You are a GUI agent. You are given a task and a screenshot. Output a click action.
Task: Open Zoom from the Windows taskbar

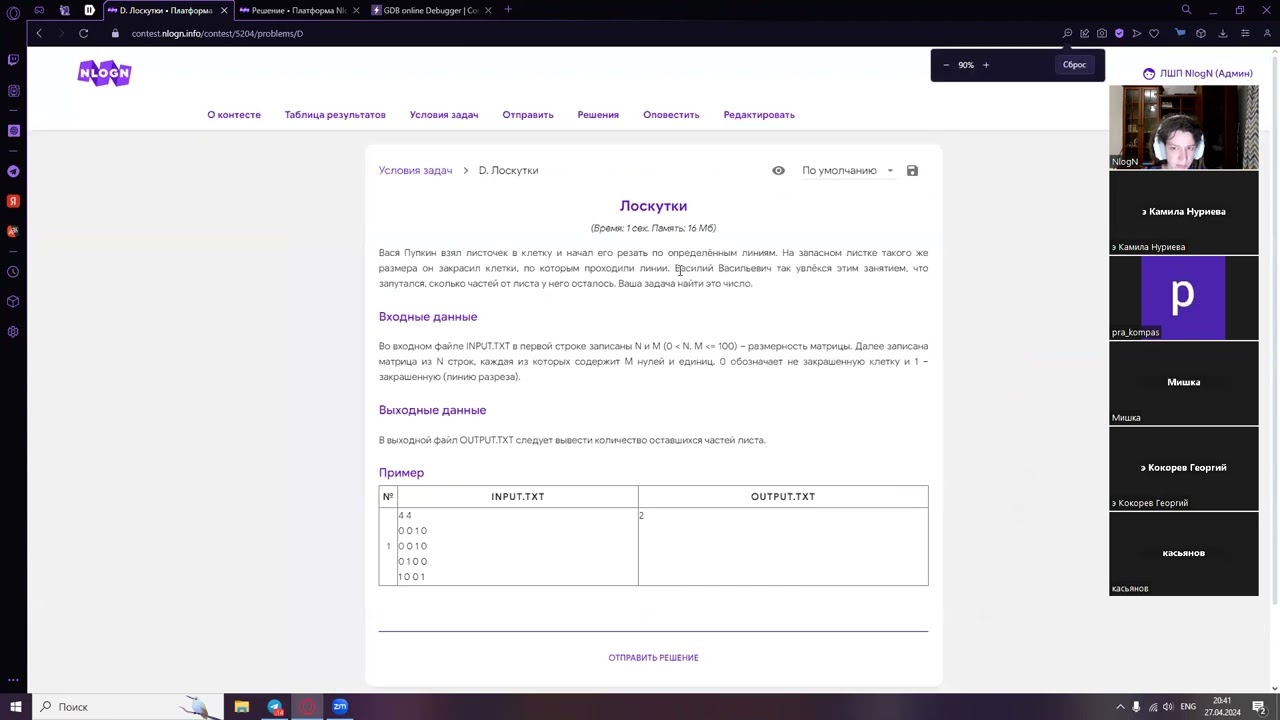340,707
